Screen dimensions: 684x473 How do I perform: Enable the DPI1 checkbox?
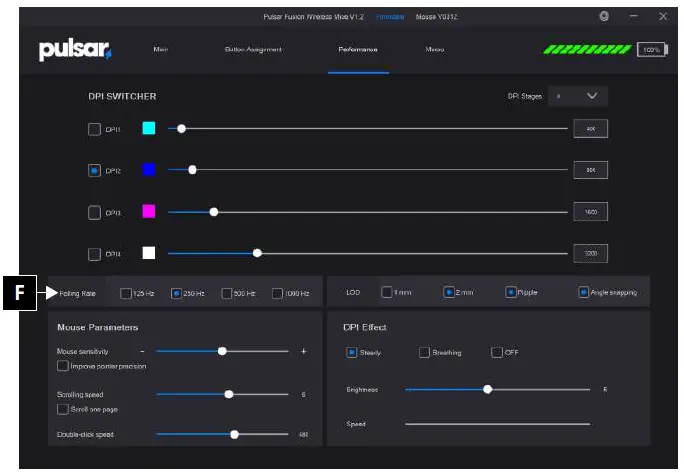click(x=94, y=129)
